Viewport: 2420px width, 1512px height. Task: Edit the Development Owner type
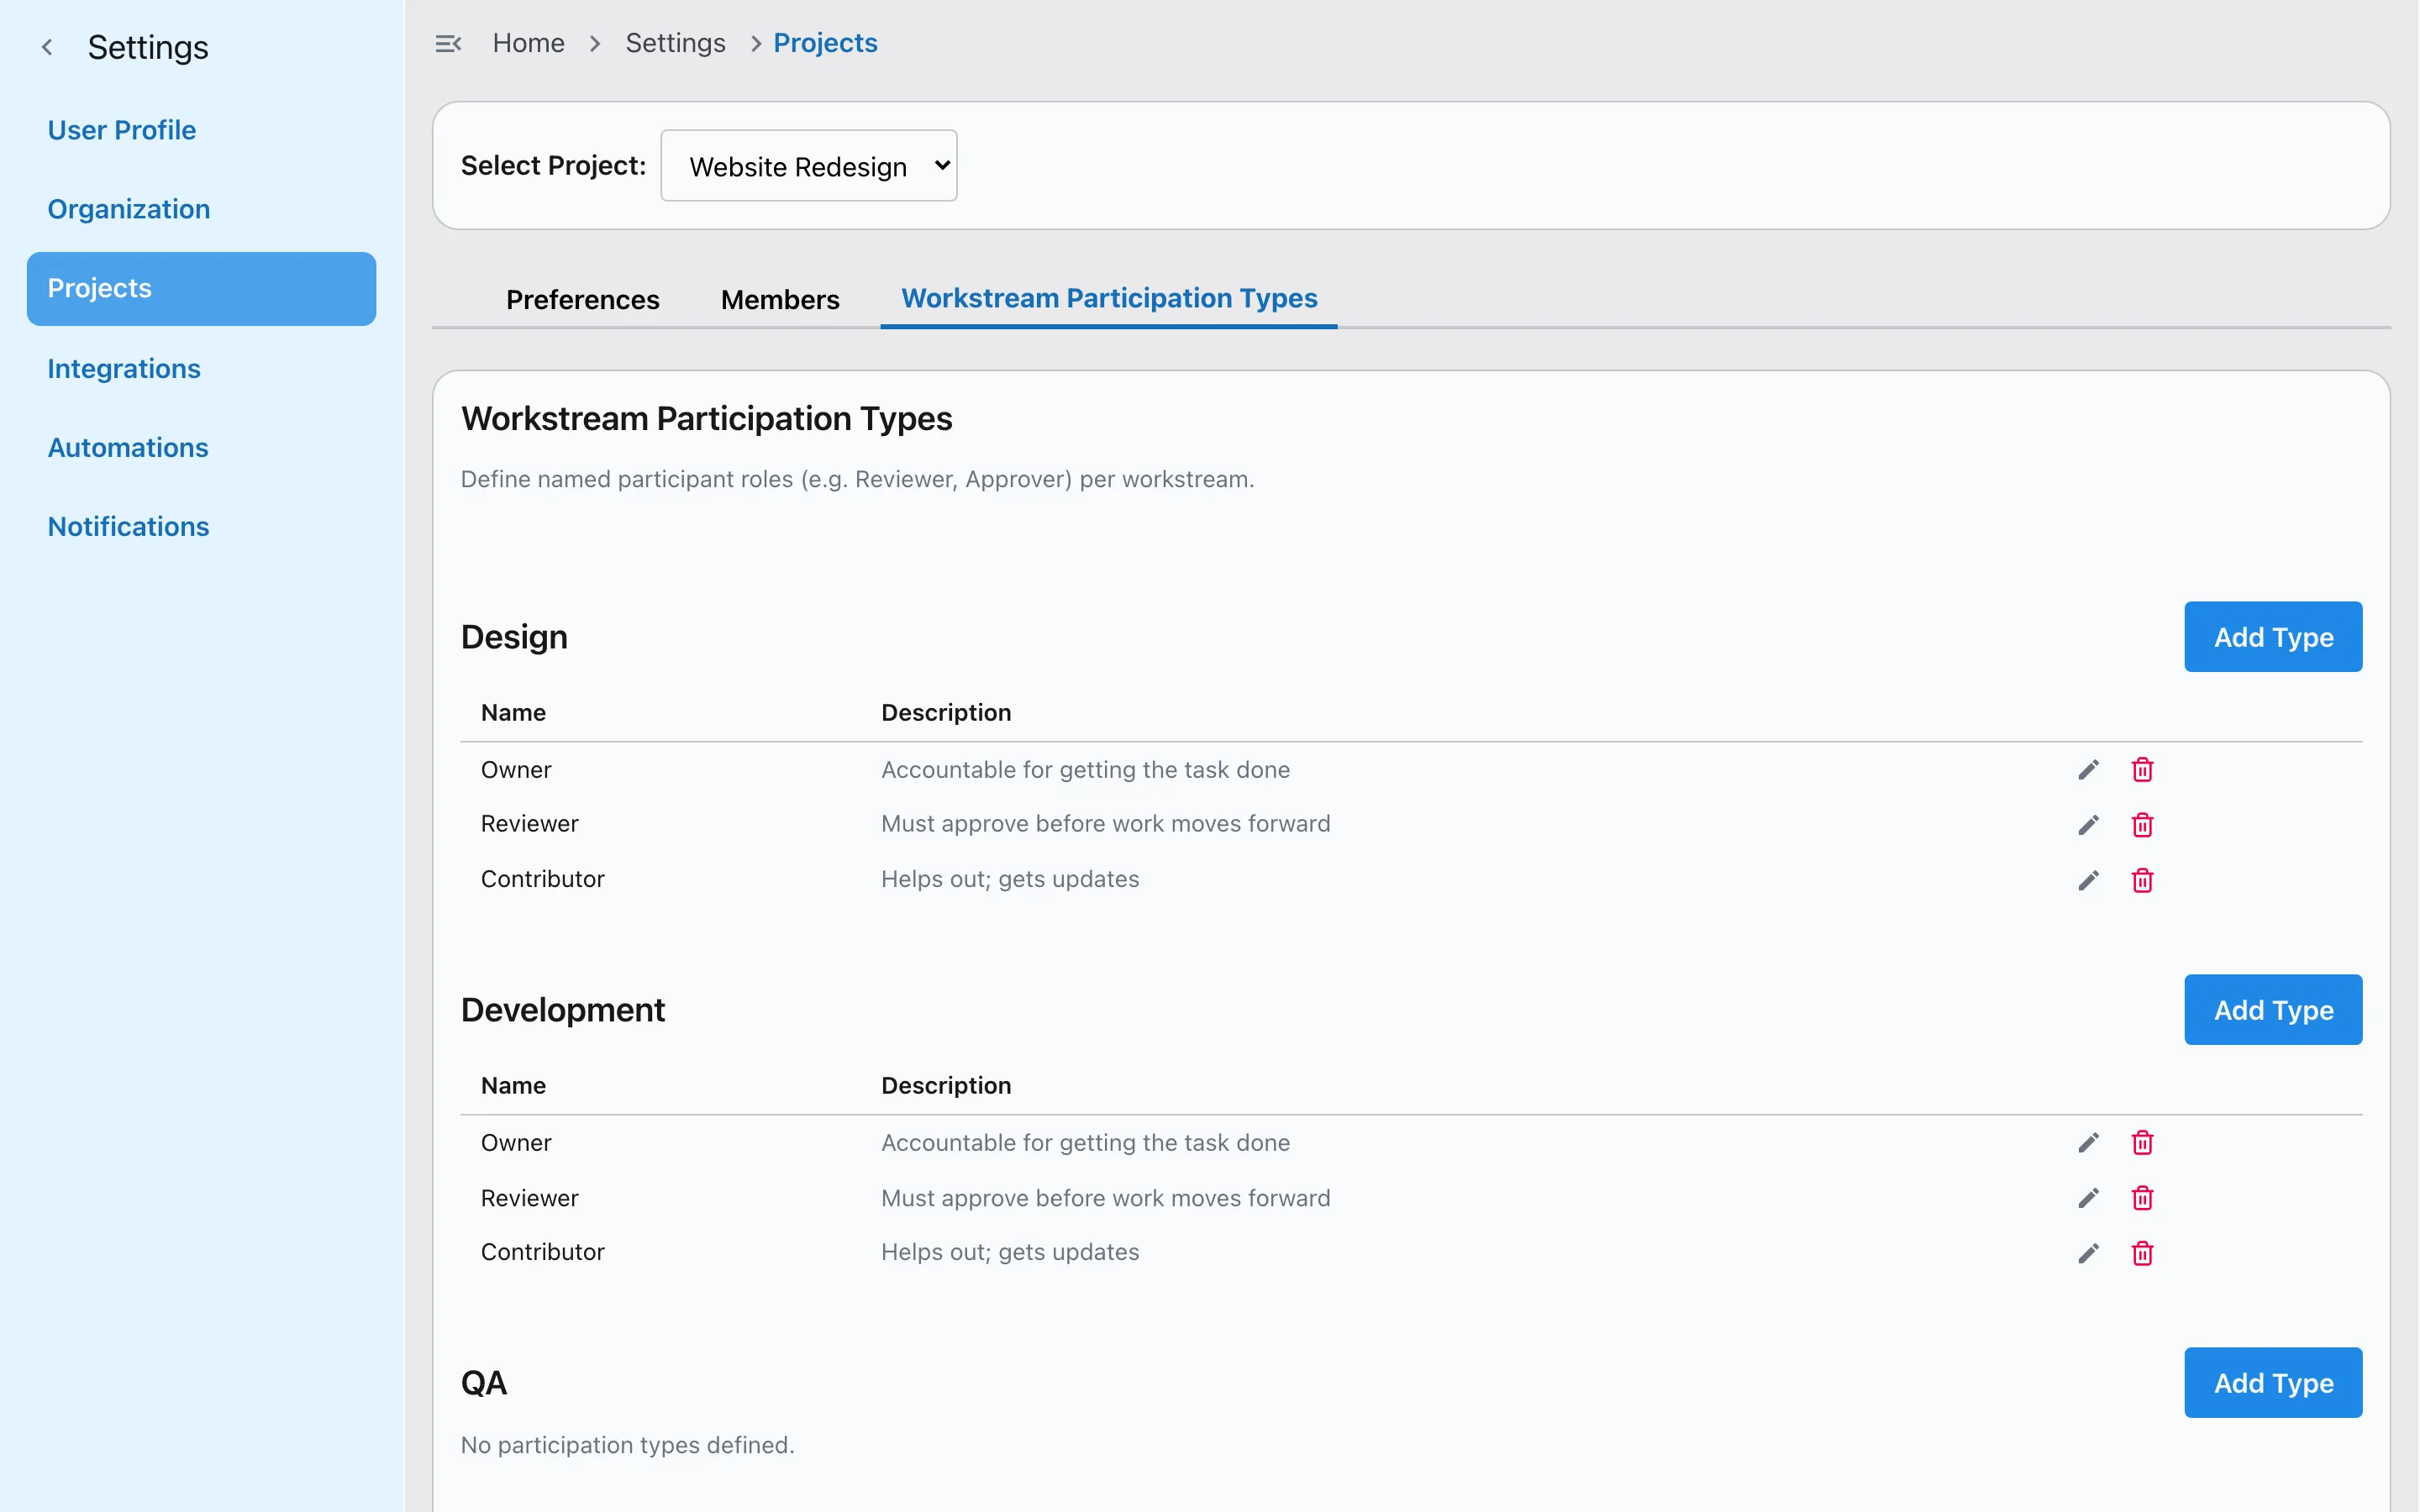click(2088, 1143)
